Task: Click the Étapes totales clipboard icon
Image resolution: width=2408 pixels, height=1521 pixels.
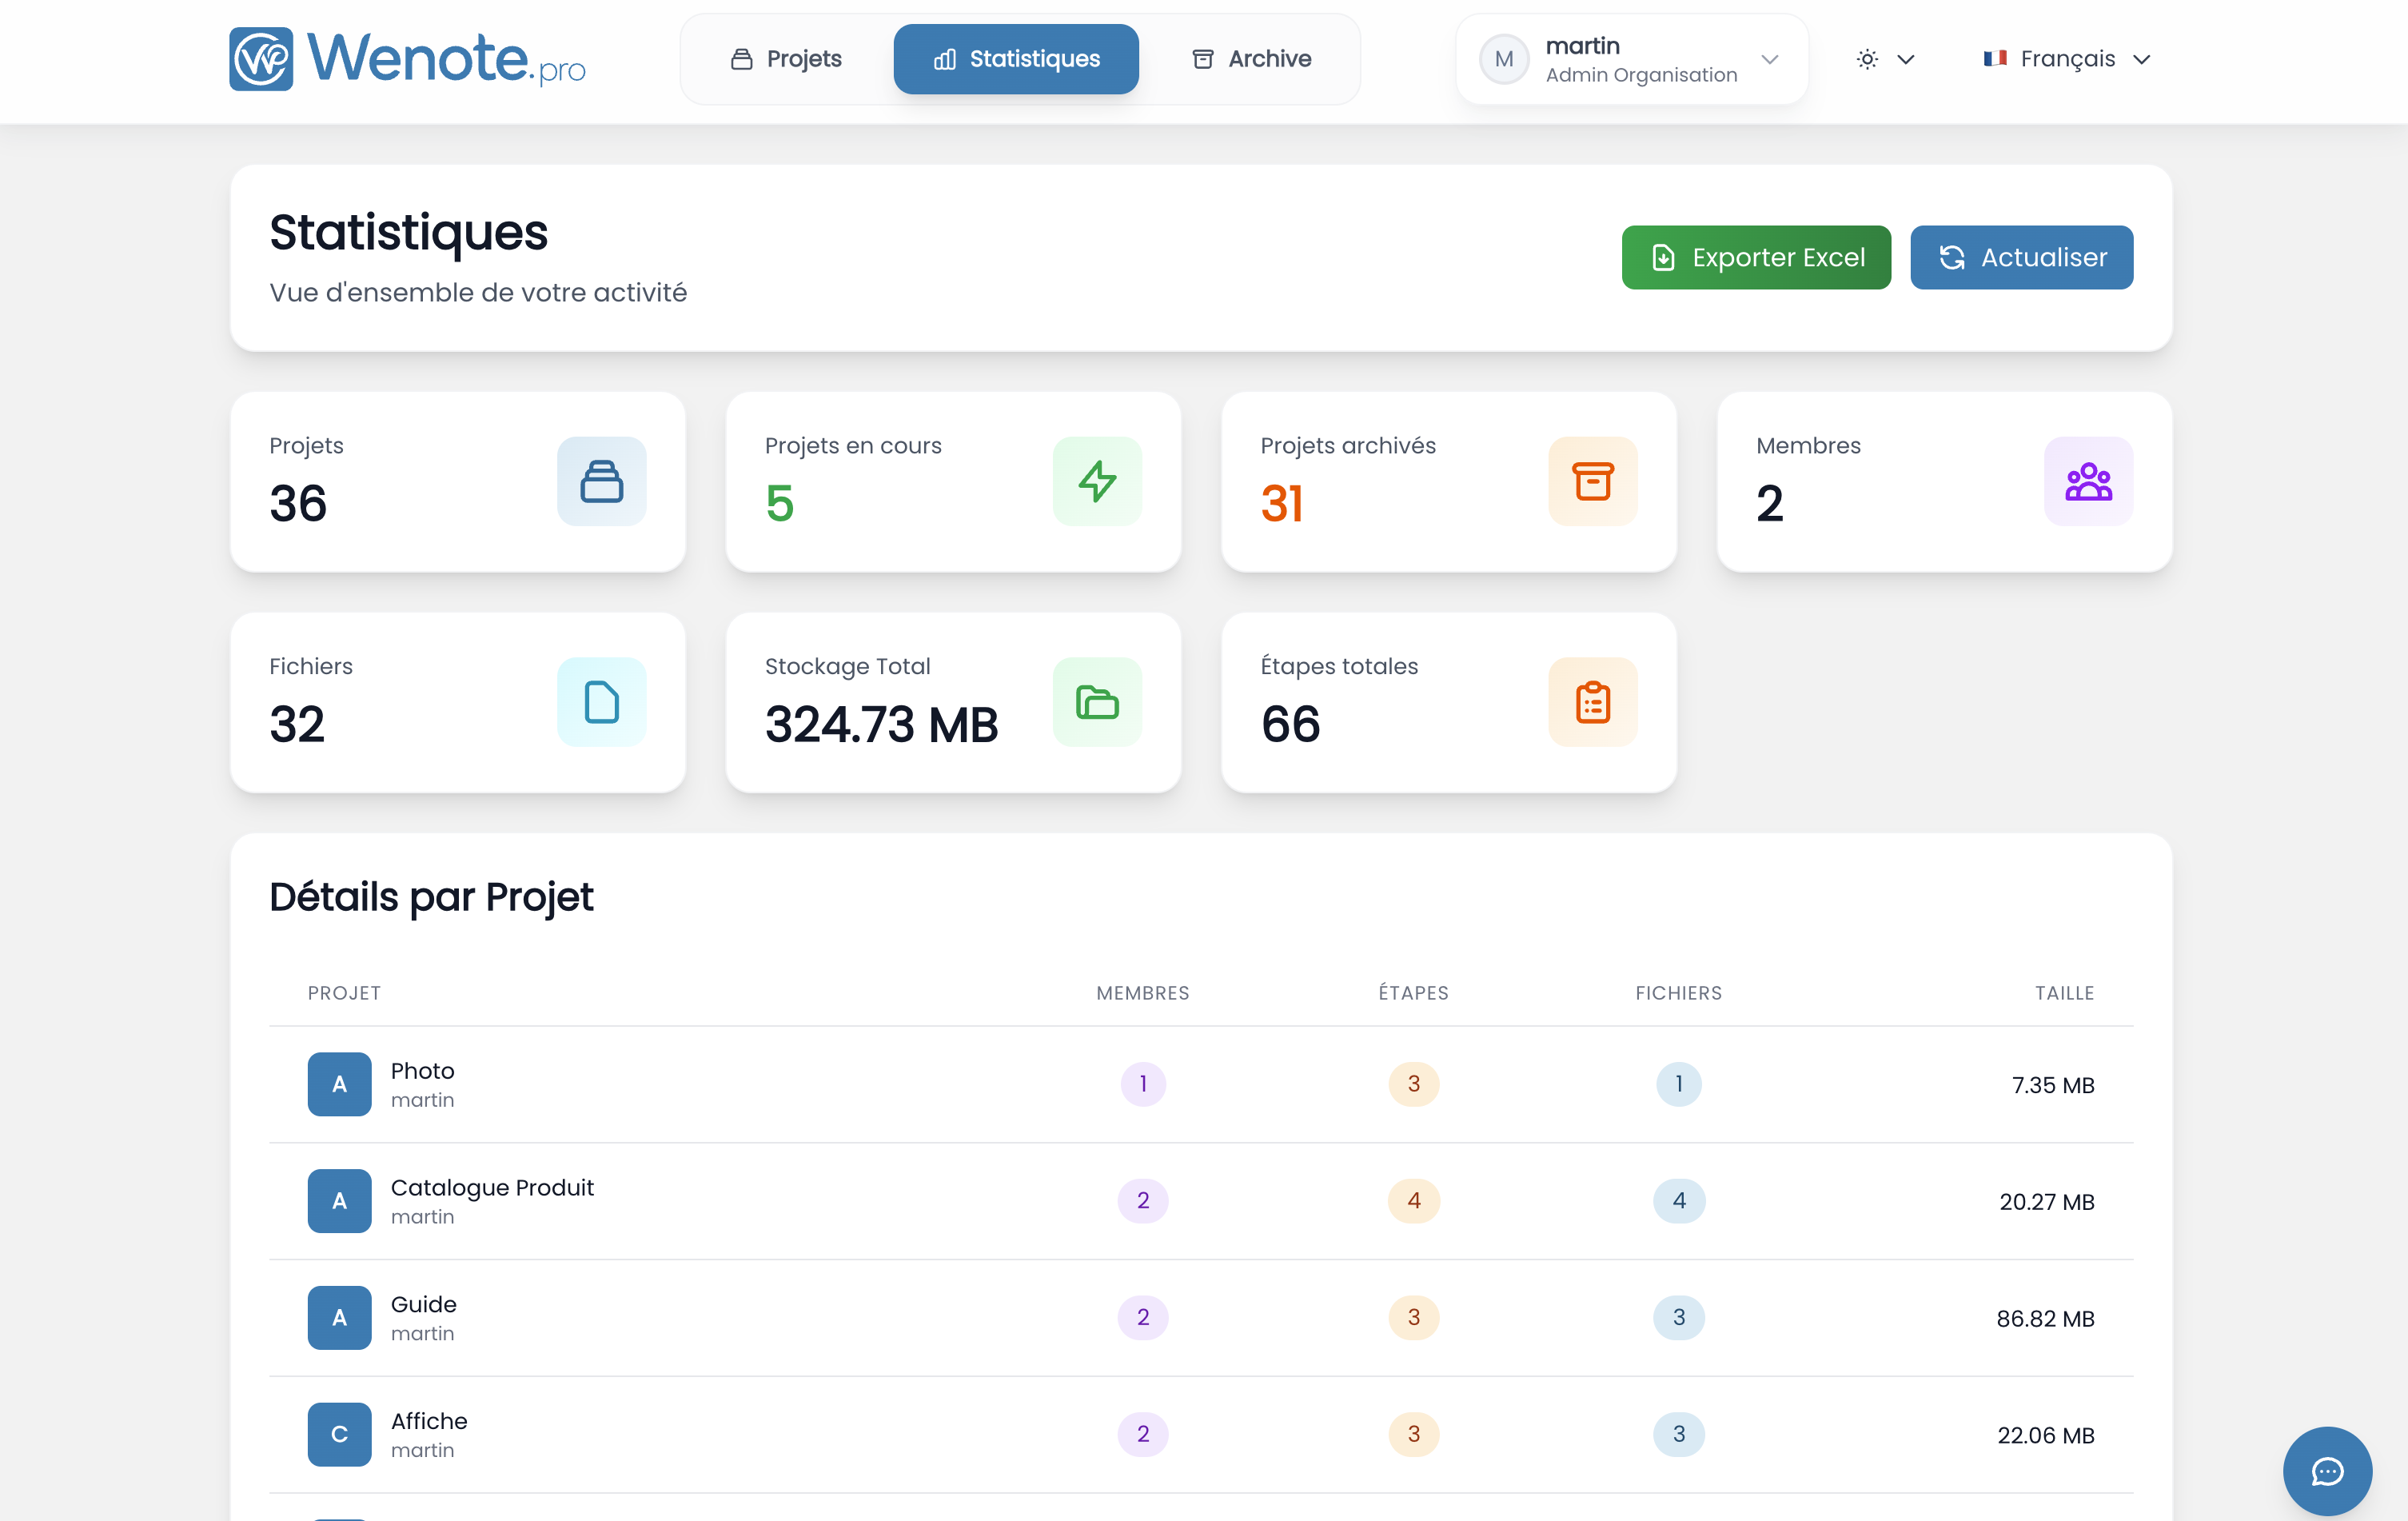Action: pos(1592,702)
